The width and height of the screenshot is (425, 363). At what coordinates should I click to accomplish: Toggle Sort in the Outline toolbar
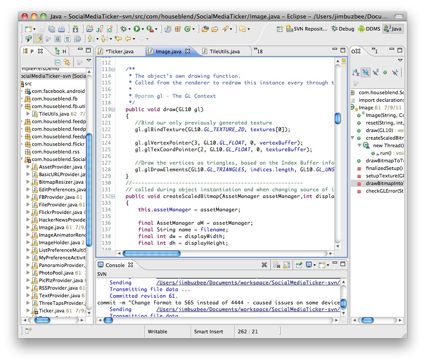point(356,72)
